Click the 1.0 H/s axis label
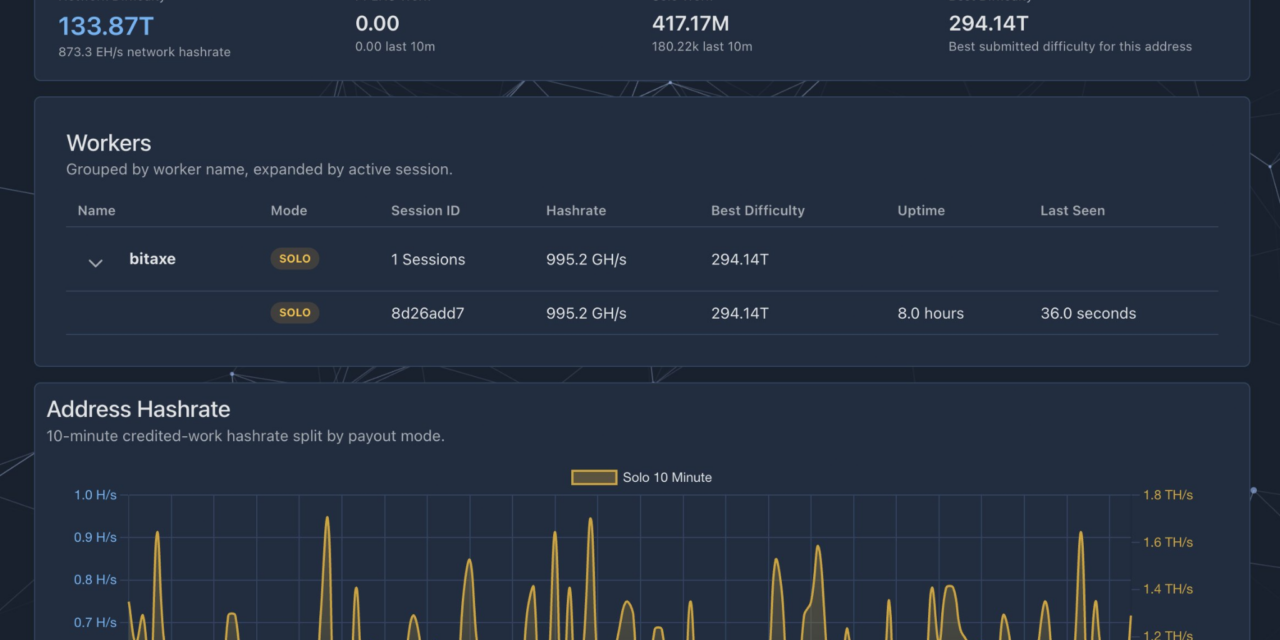 [96, 495]
